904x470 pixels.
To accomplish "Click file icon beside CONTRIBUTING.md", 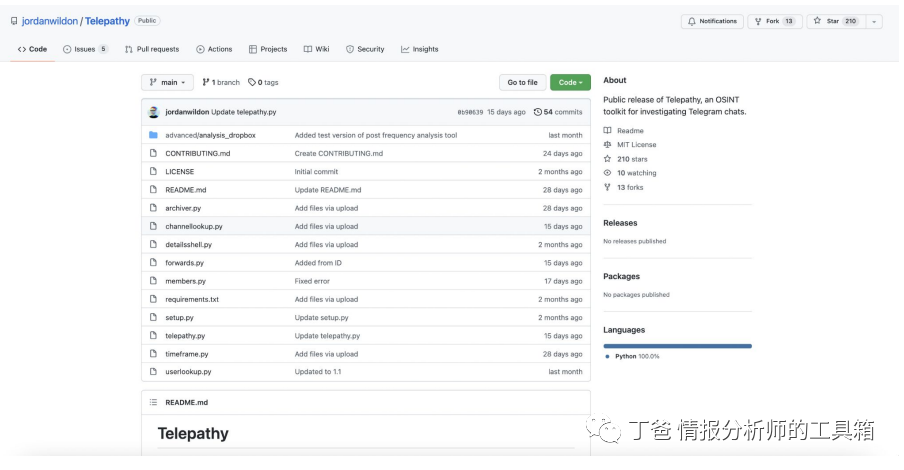I will click(x=153, y=153).
